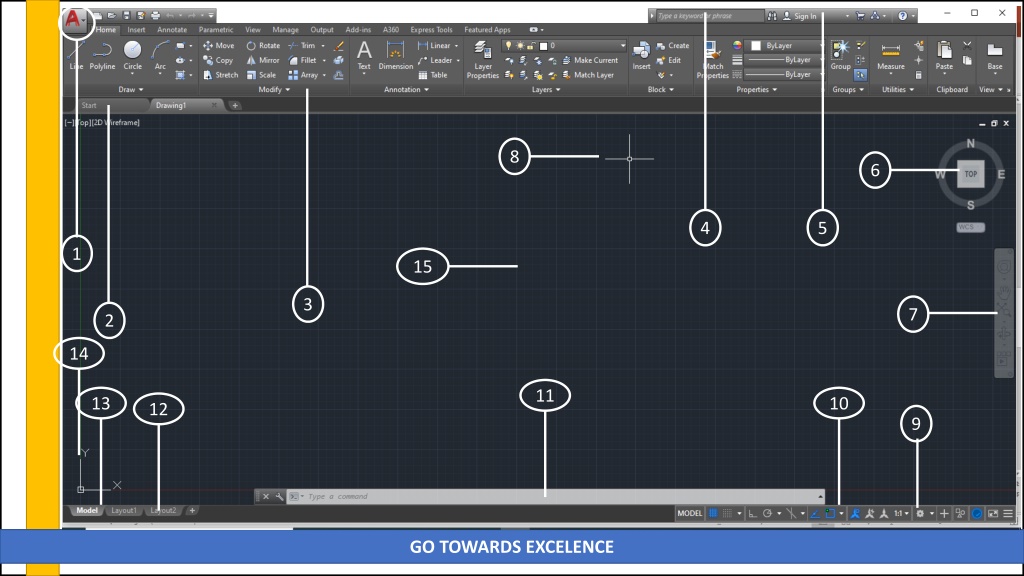
Task: Switch to the Annotate ribbon tab
Action: pos(172,29)
